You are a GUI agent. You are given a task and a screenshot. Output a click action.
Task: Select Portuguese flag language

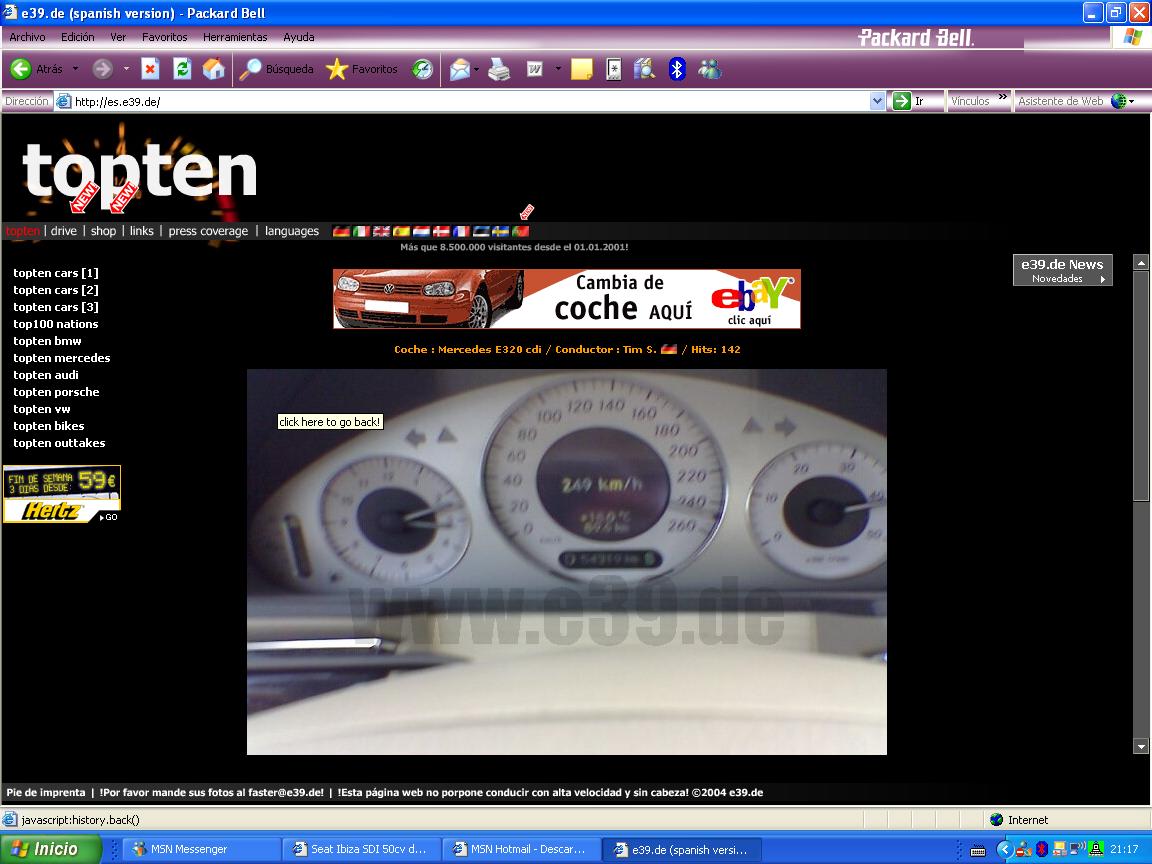[521, 231]
